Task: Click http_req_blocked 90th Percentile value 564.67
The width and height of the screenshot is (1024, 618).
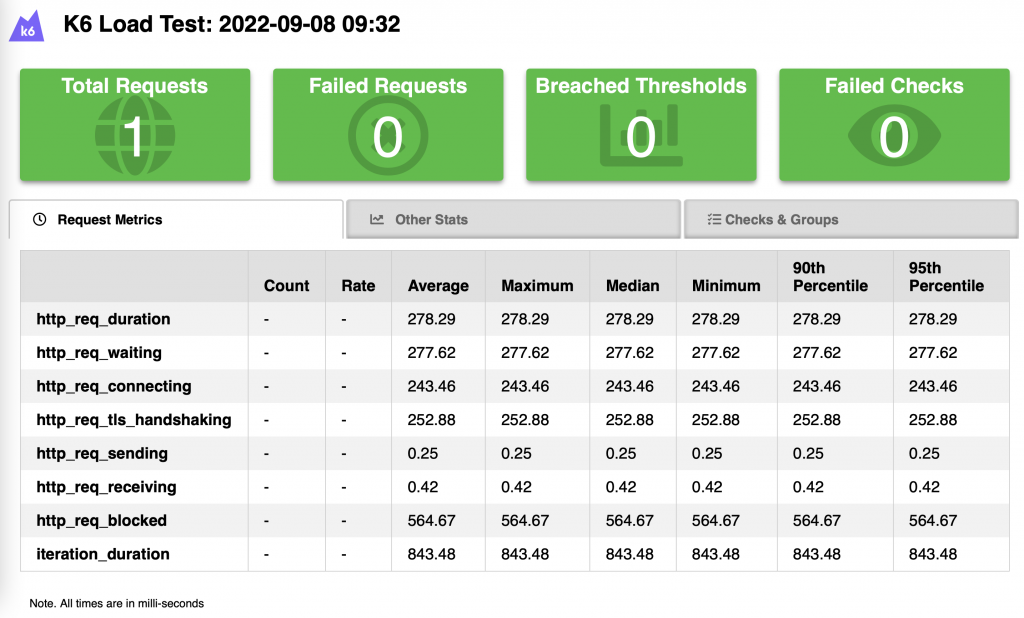Action: pyautogui.click(x=817, y=521)
